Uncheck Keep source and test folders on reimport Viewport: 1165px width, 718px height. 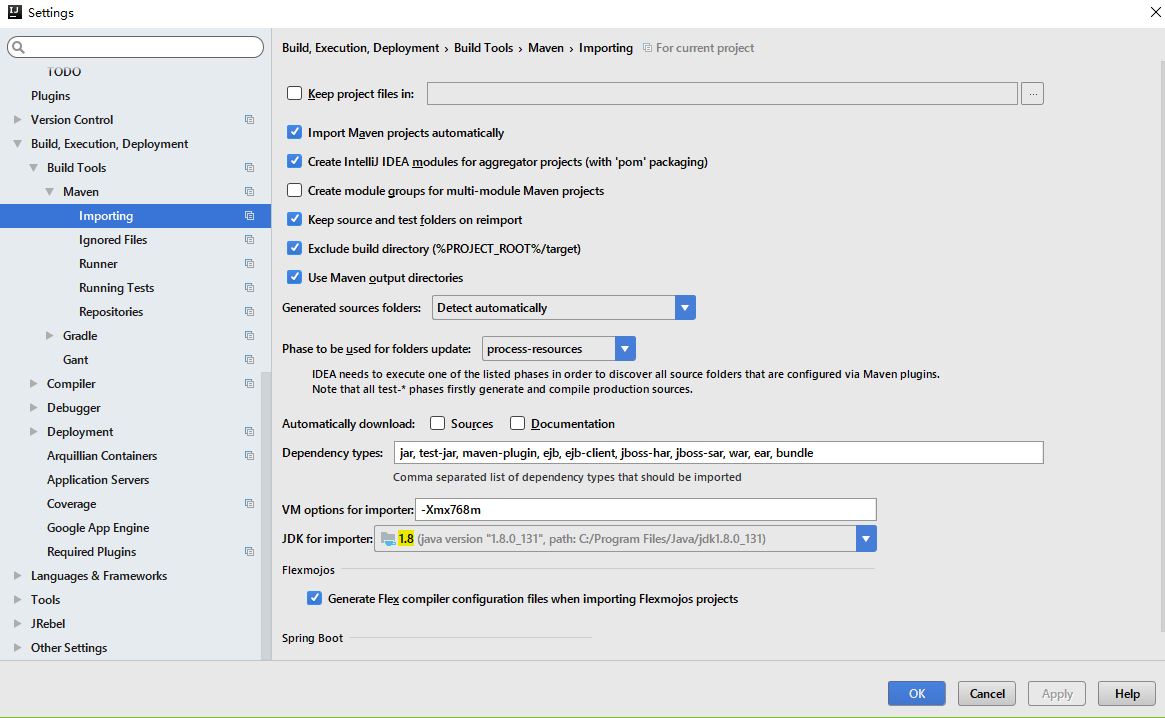pyautogui.click(x=294, y=219)
